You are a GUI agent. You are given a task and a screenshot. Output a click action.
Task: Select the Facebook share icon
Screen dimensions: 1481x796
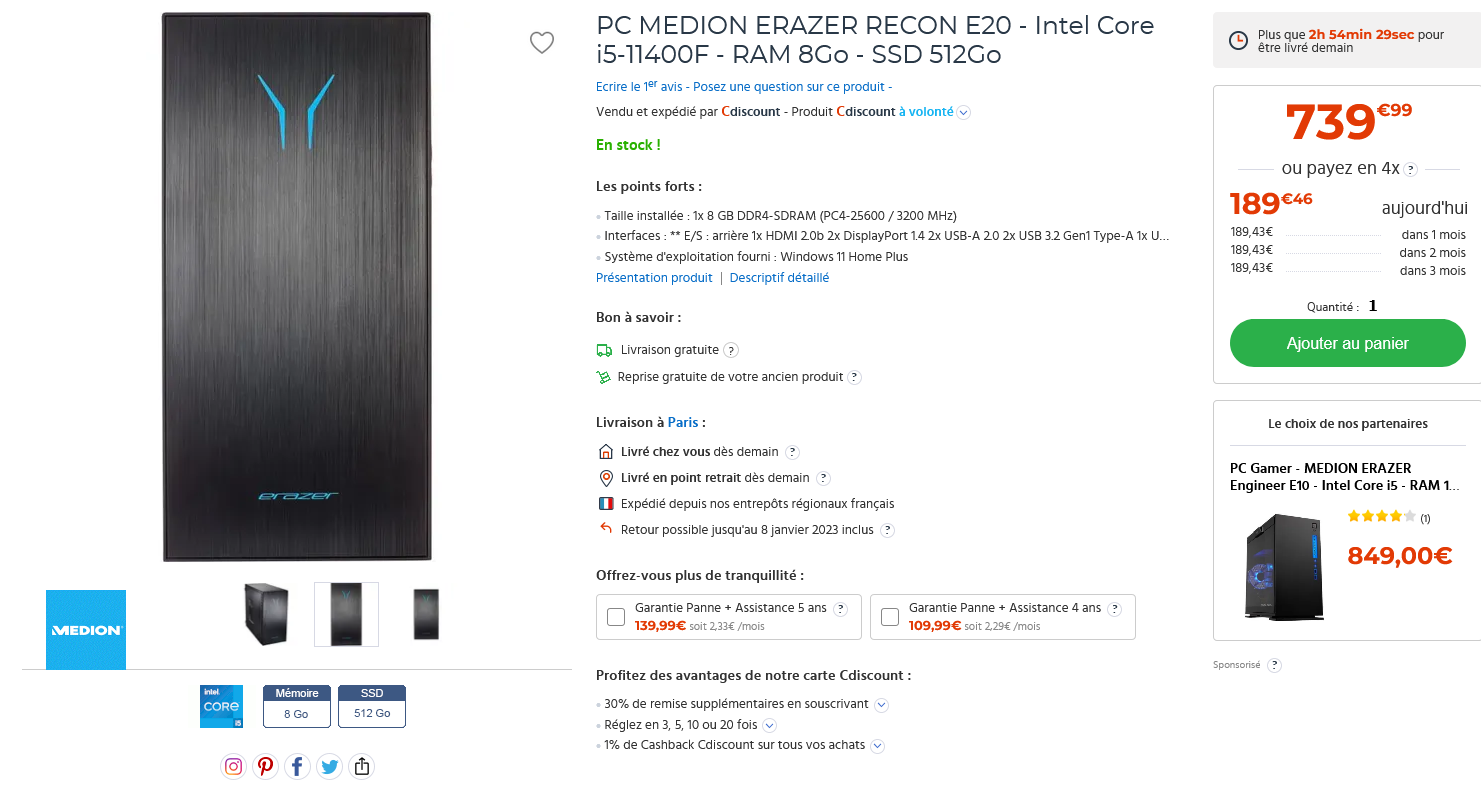click(x=297, y=766)
